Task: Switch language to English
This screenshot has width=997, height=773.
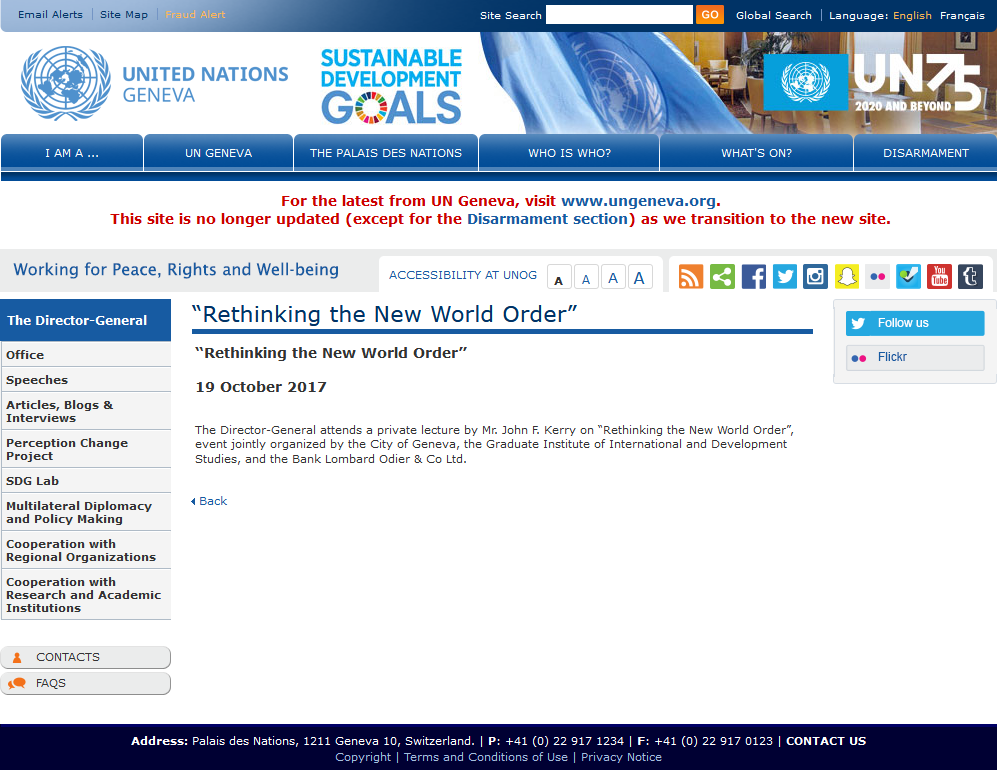Action: tap(912, 15)
